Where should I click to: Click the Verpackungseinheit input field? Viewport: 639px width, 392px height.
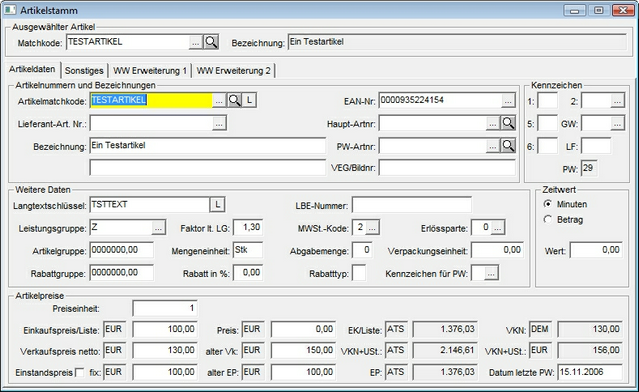[497, 250]
